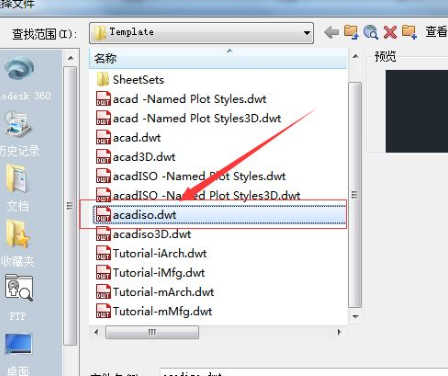Screen dimensions: 448x376
Task: Create a new folder icon
Action: pos(409,32)
